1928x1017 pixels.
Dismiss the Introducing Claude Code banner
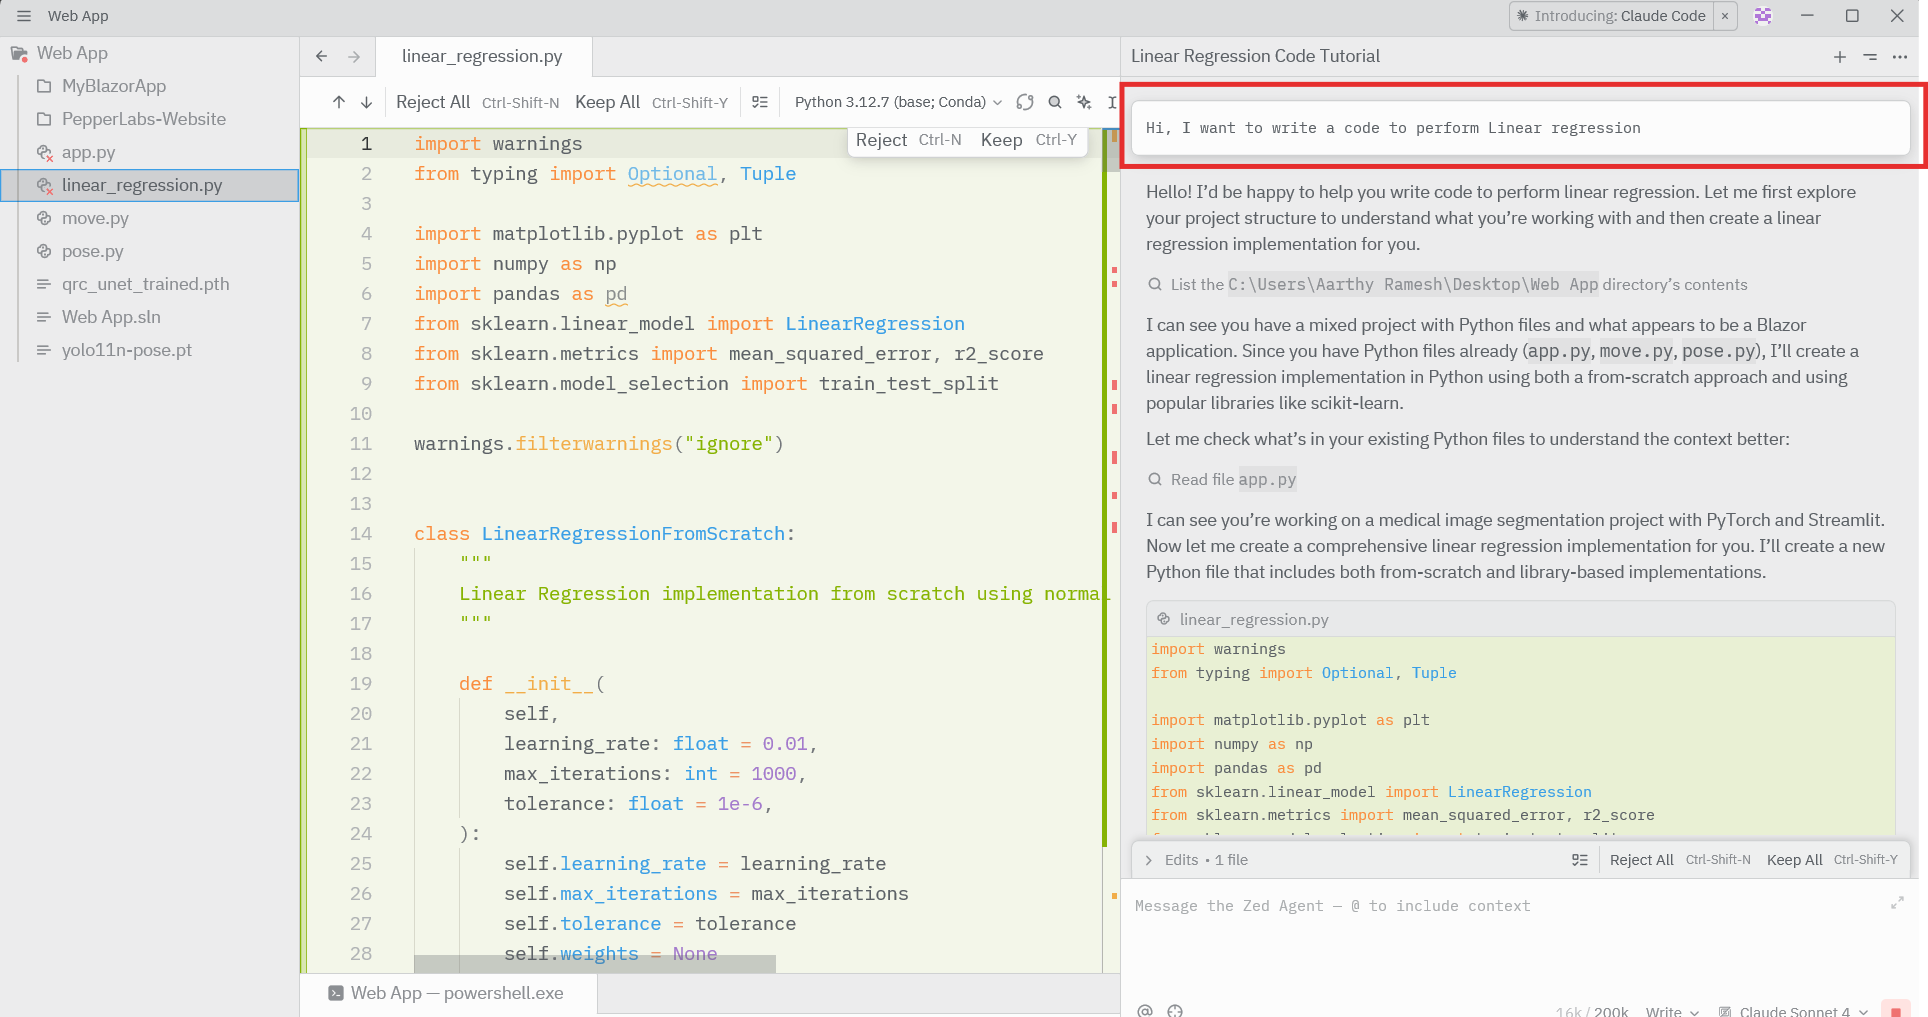click(1725, 16)
